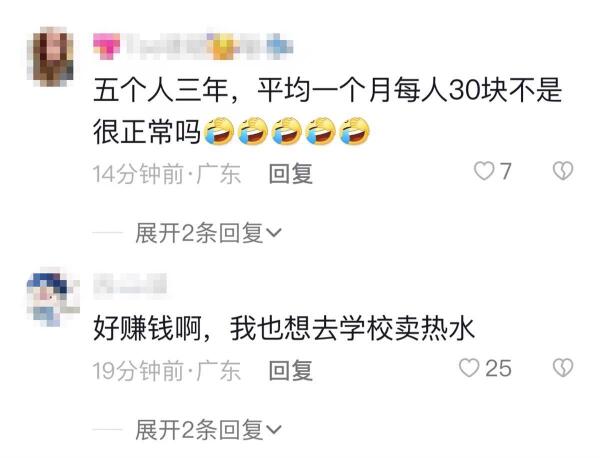
Task: Click the chevron after the second 展开2条回复
Action: (x=274, y=430)
